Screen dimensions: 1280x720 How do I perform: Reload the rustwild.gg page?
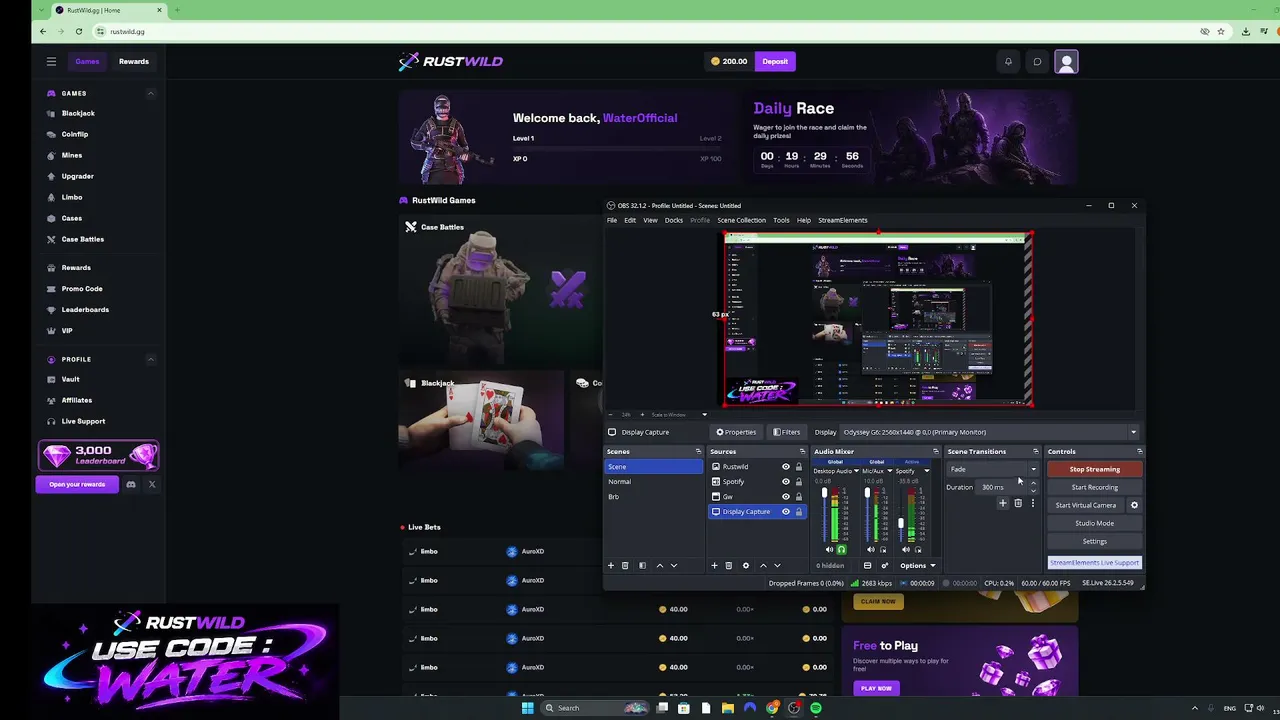[79, 31]
